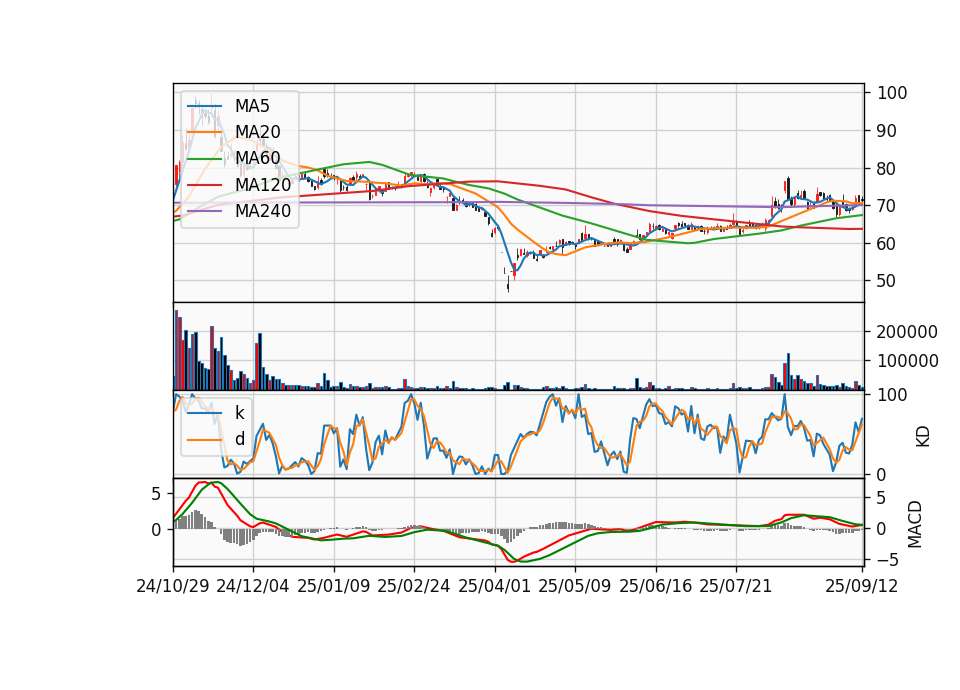Click the lowest candlestick near price 48

point(508,285)
